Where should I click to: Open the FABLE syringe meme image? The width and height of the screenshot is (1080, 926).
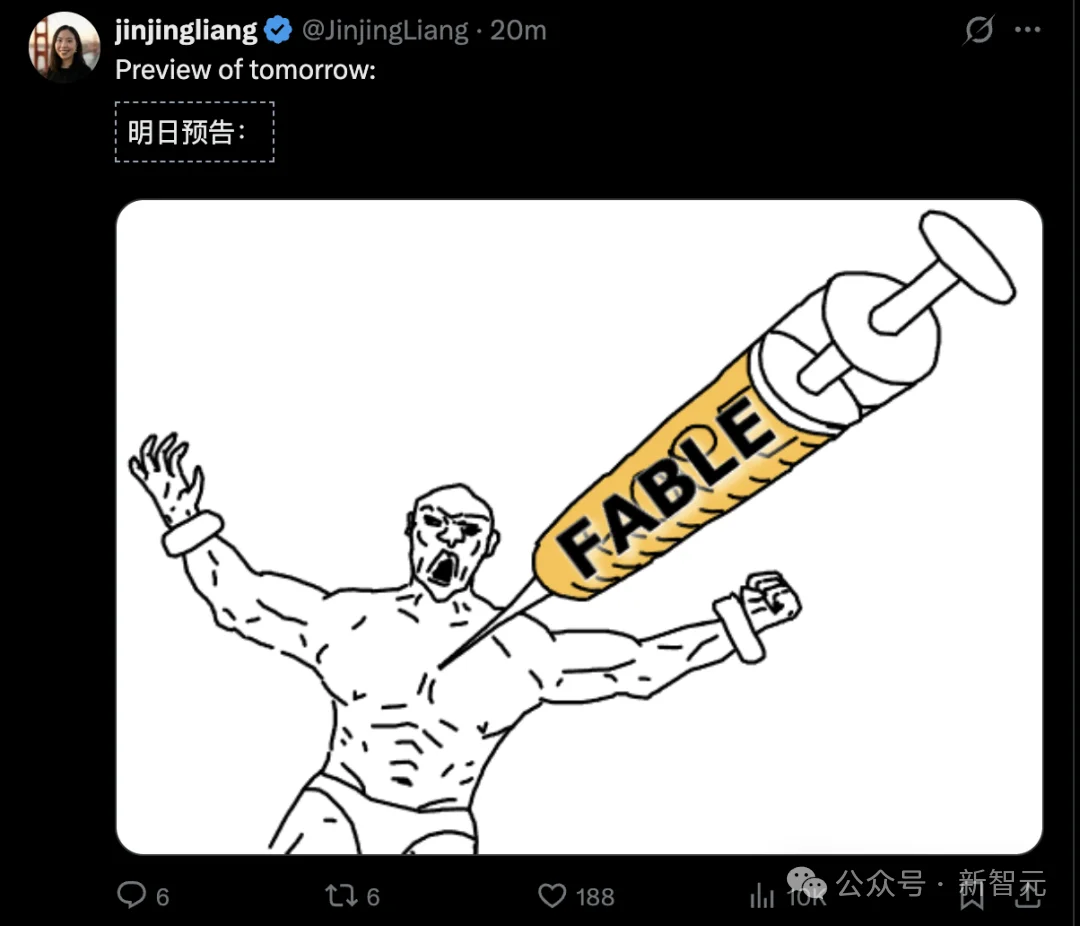(x=579, y=527)
